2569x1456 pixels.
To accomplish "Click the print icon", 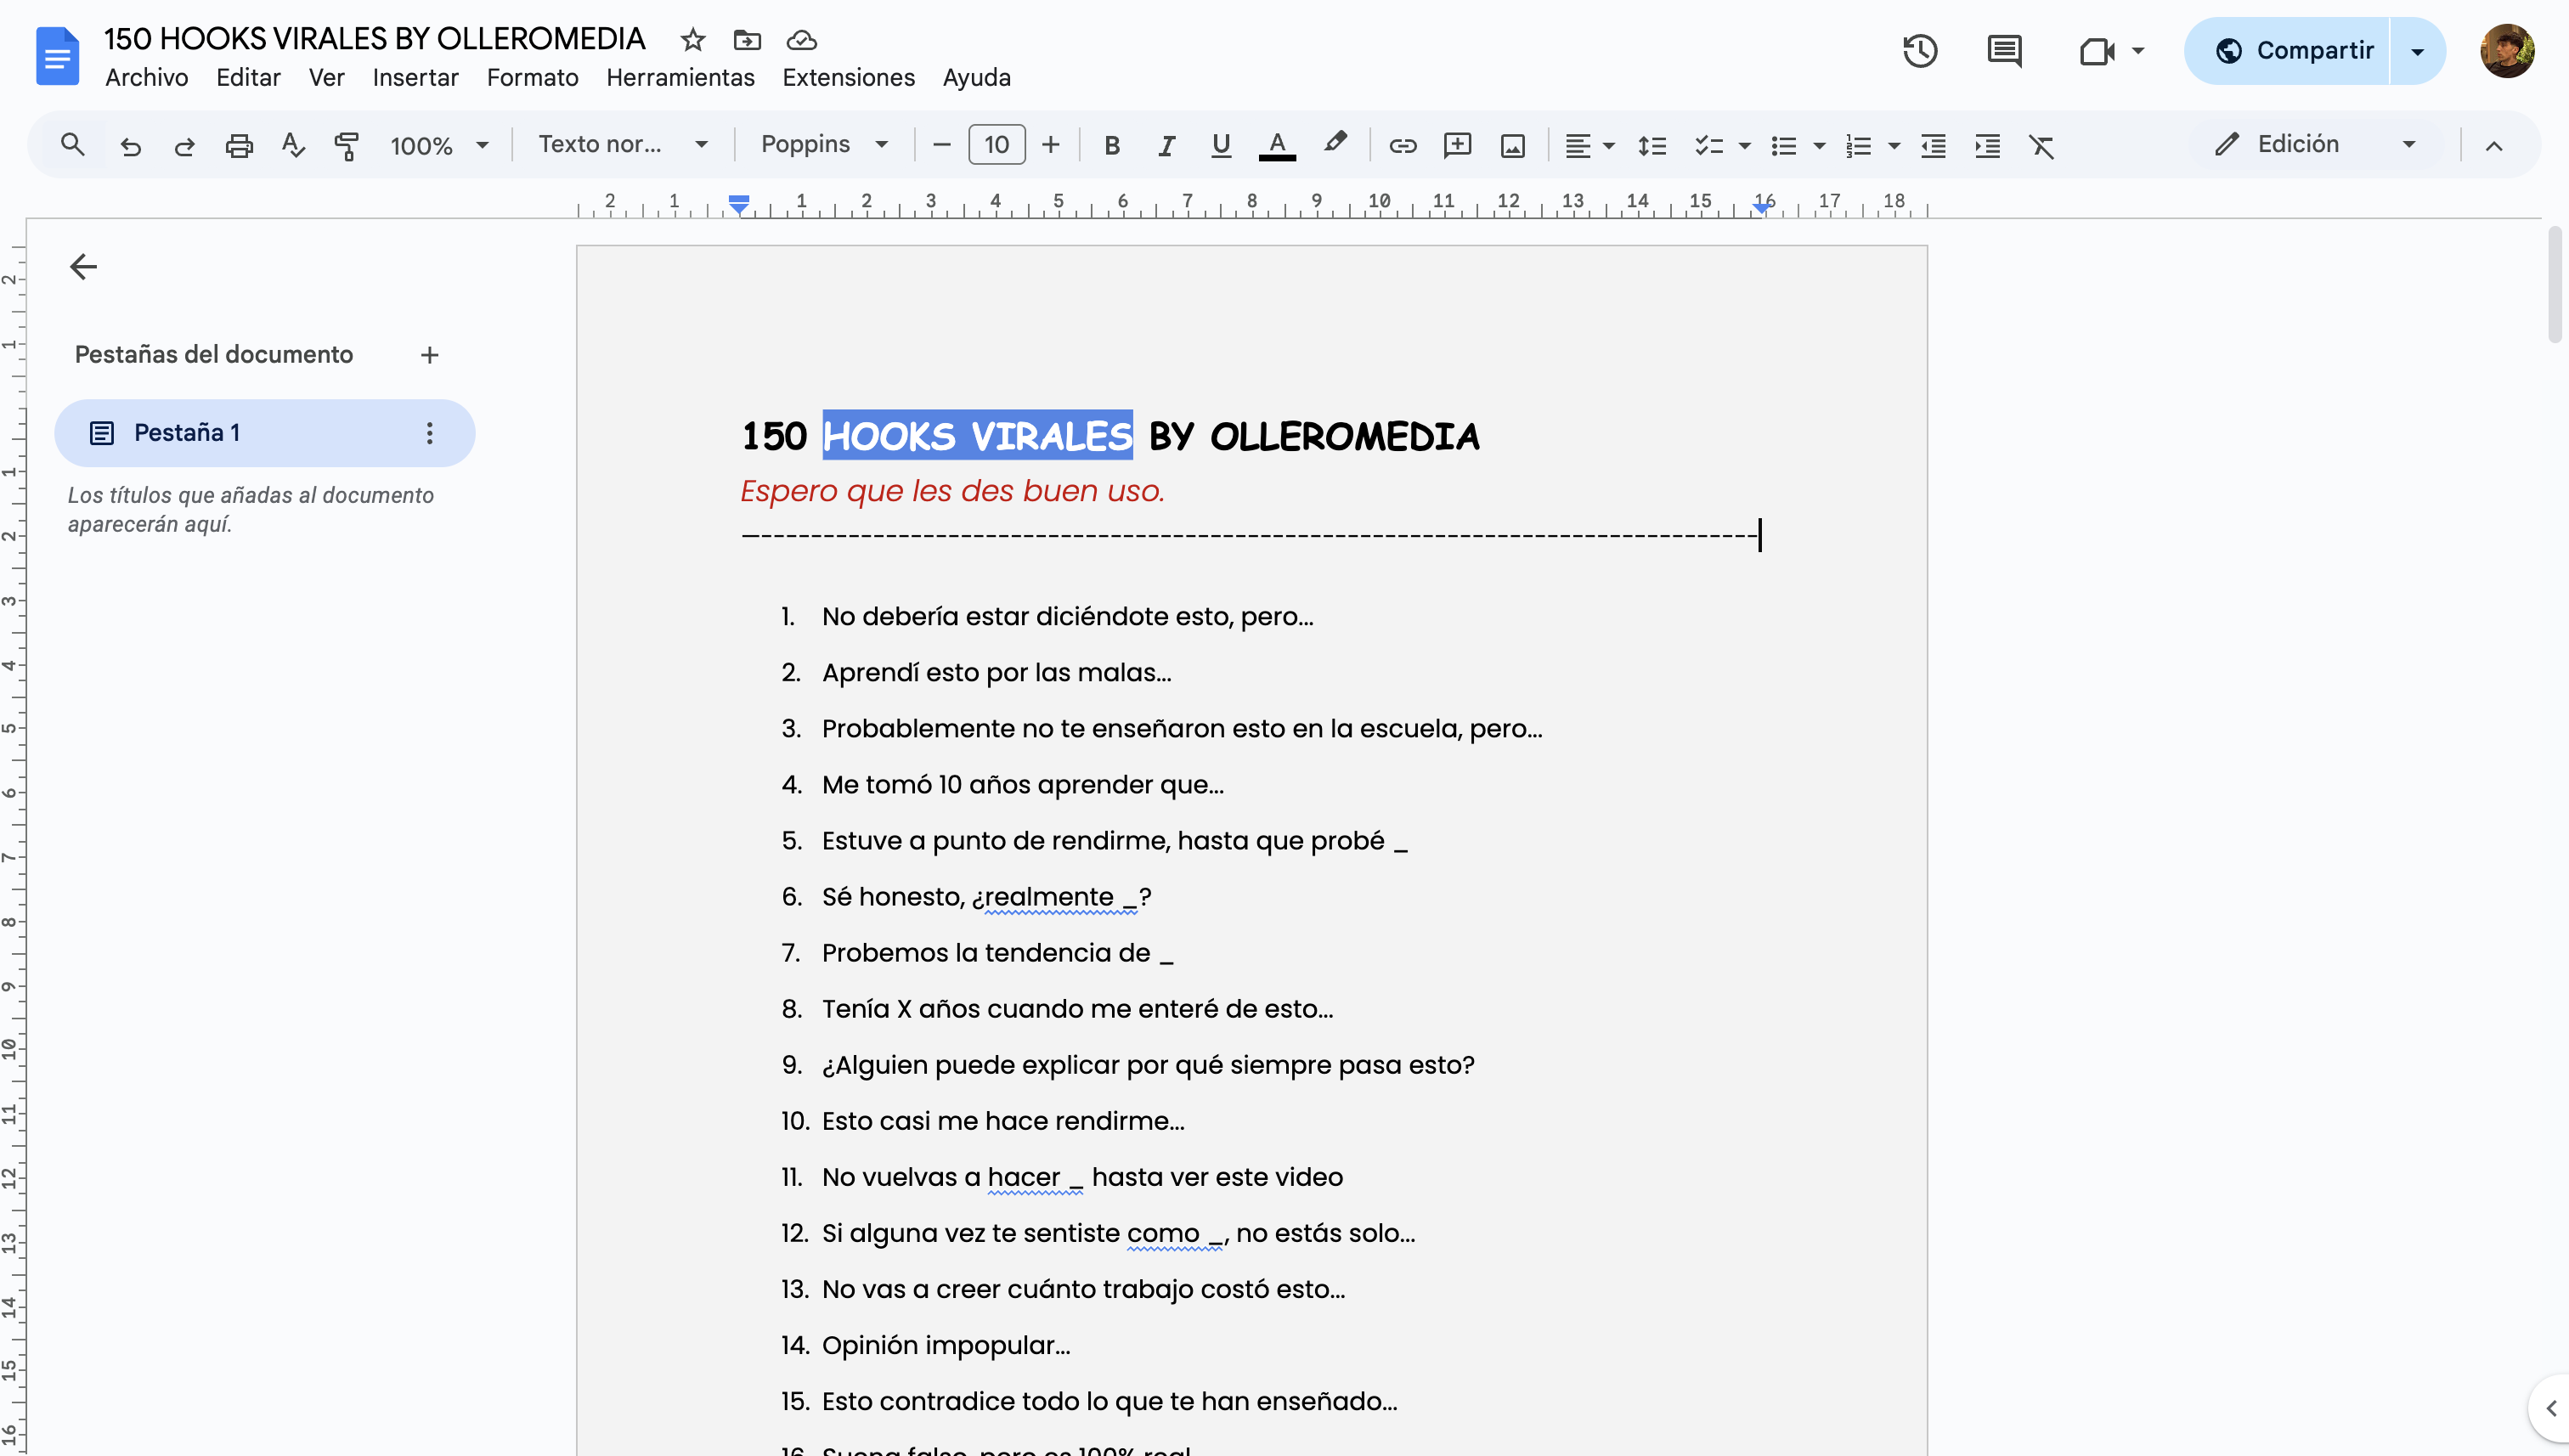I will pyautogui.click(x=238, y=146).
